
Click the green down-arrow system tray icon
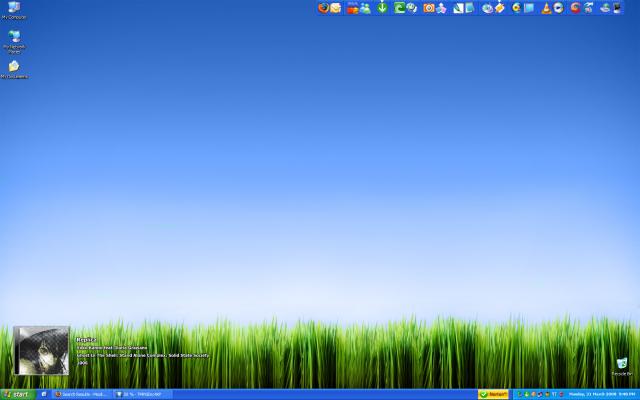527,394
